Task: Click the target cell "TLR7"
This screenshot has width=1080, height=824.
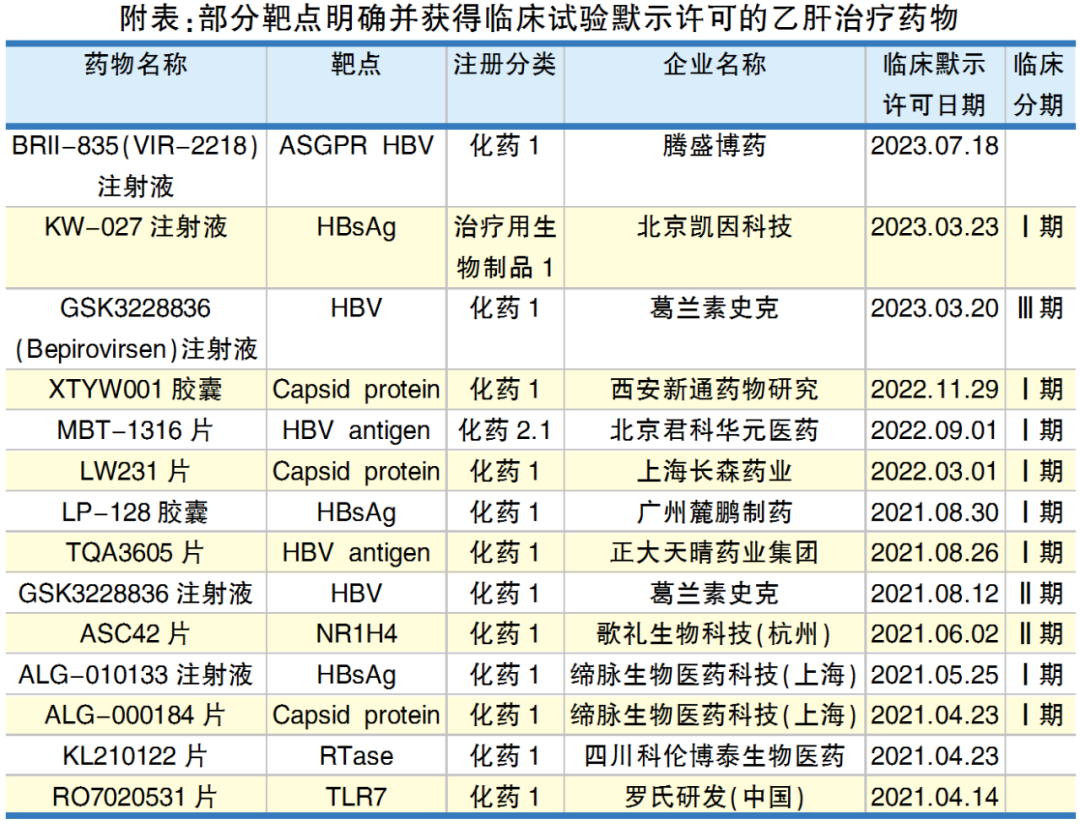Action: (x=355, y=797)
